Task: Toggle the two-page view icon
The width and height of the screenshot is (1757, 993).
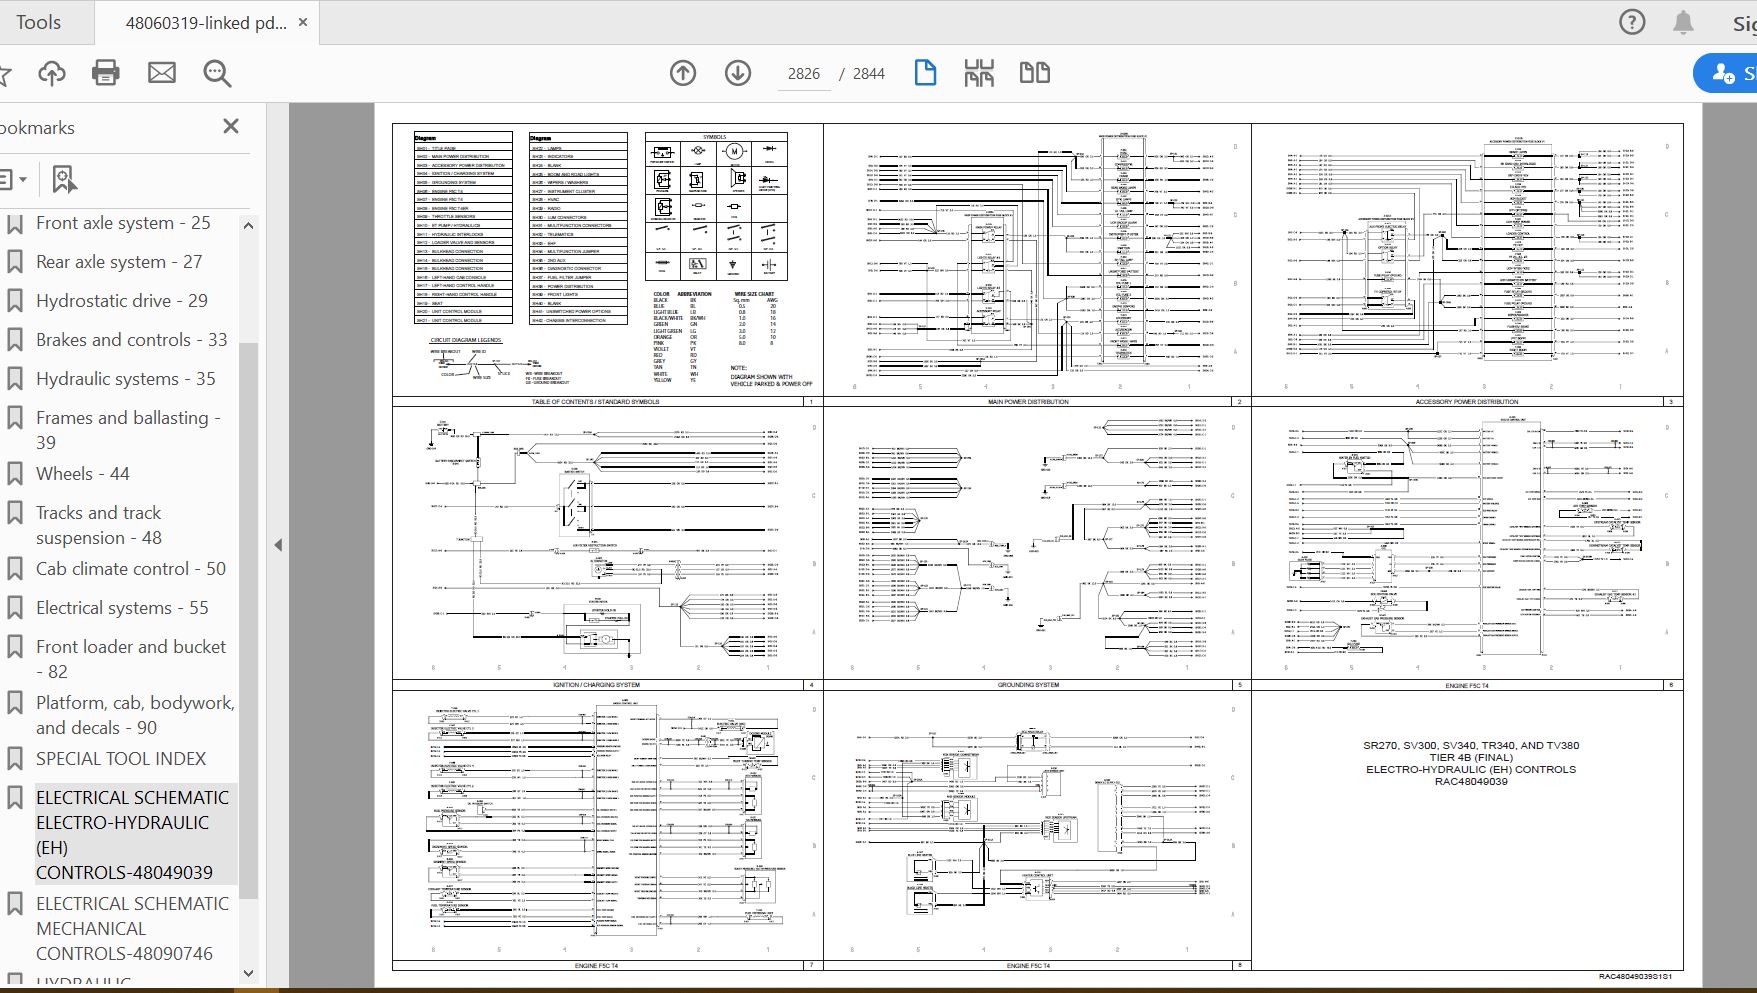Action: click(1034, 73)
